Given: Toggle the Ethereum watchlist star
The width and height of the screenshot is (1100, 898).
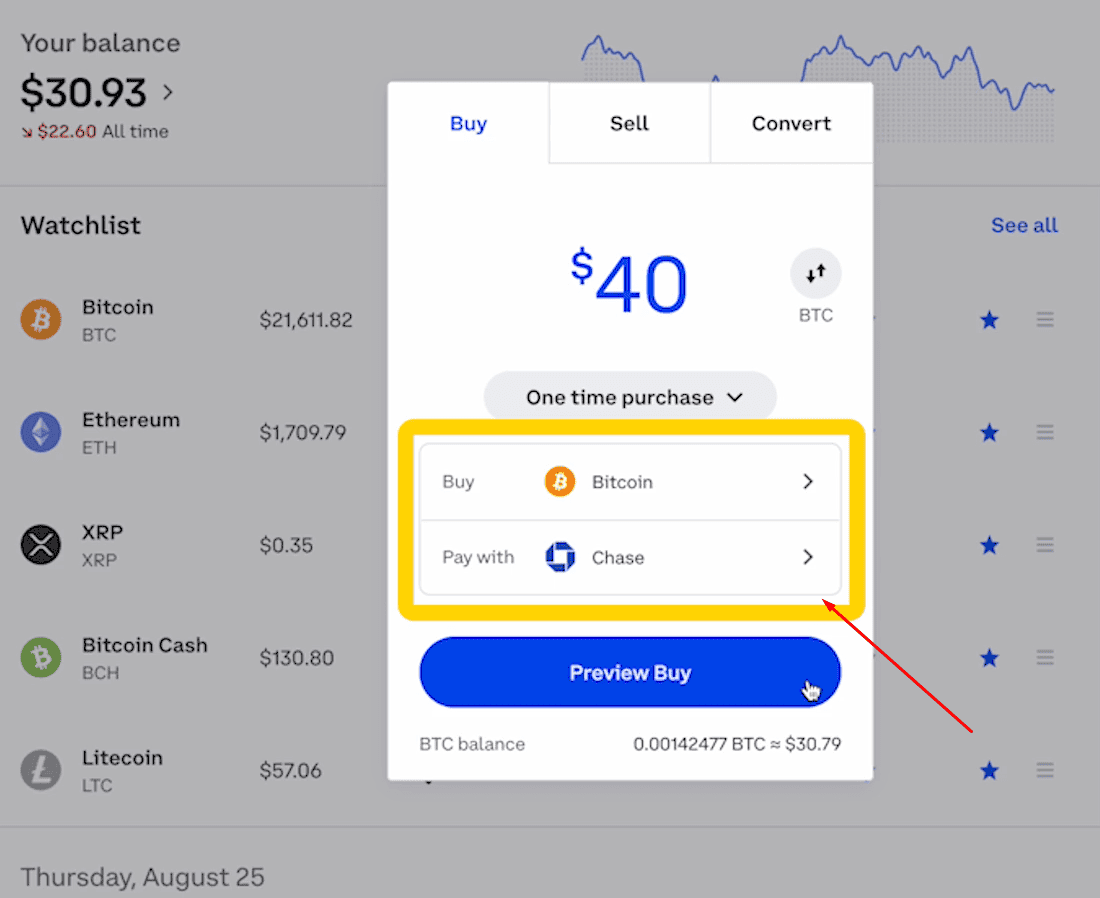Looking at the screenshot, I should tap(989, 432).
